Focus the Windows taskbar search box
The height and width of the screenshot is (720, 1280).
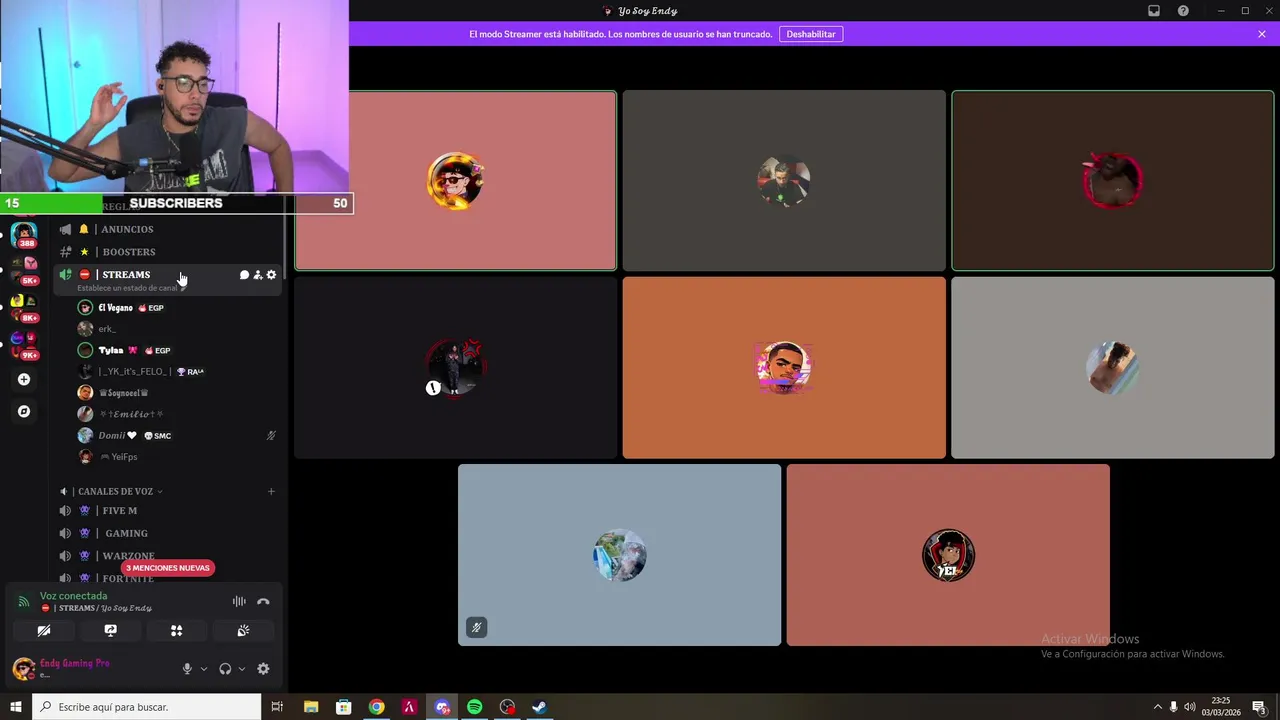tap(147, 707)
